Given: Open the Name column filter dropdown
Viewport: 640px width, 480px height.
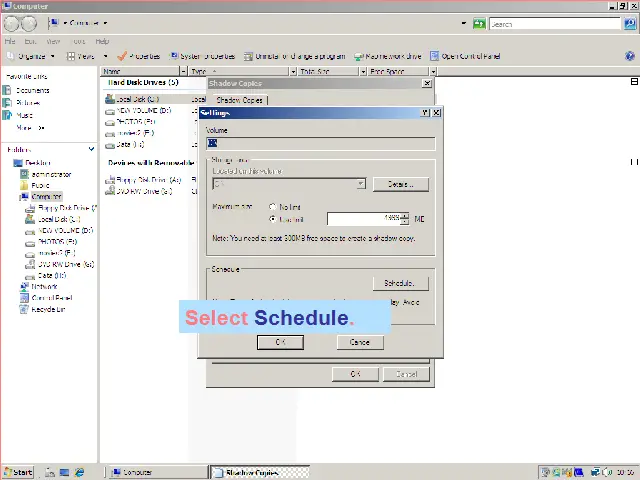Looking at the screenshot, I should pyautogui.click(x=183, y=71).
